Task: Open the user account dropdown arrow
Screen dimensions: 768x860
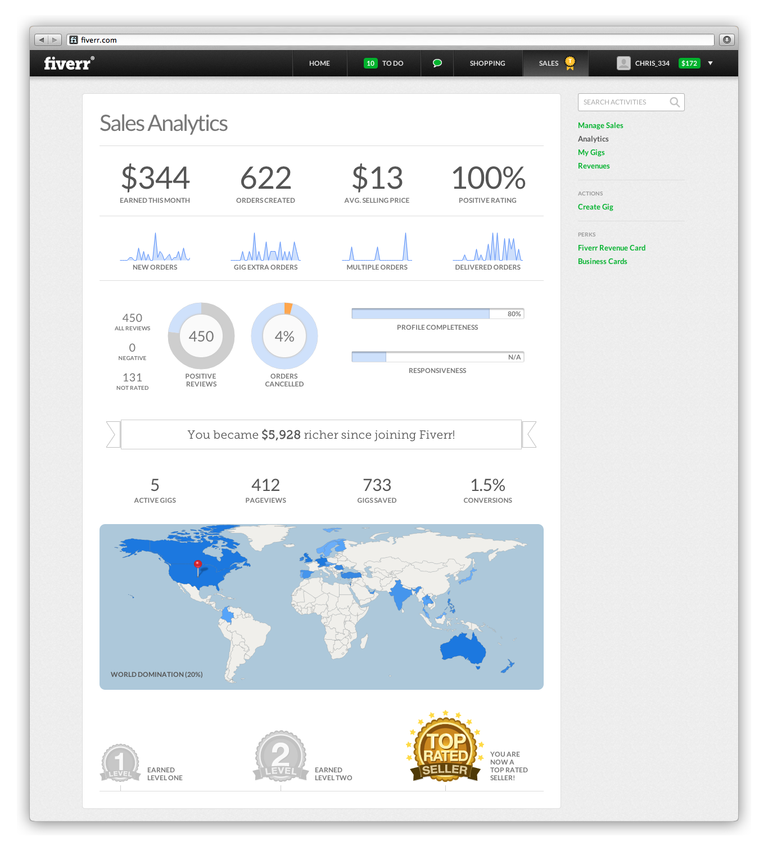Action: click(x=710, y=63)
